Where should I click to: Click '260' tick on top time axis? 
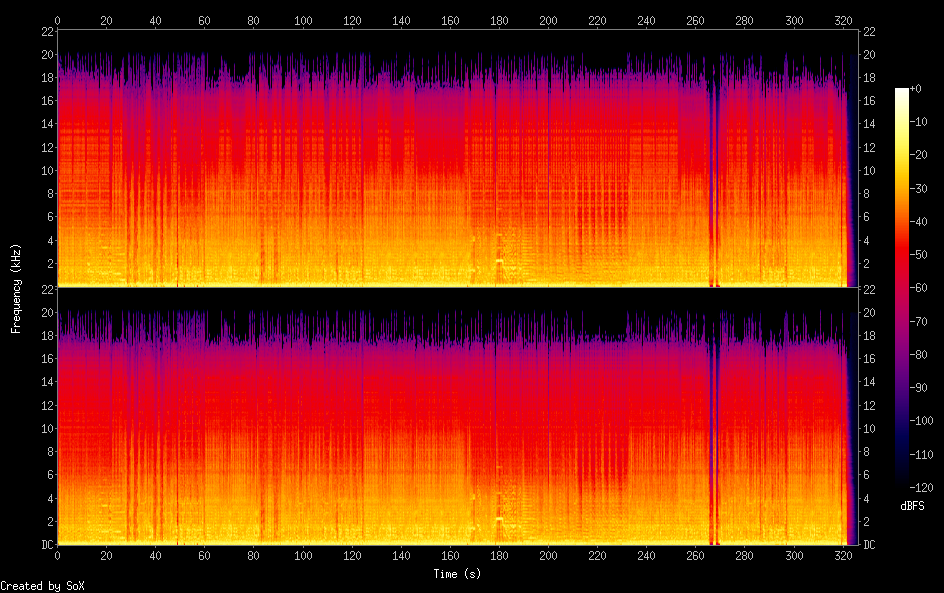click(x=695, y=20)
